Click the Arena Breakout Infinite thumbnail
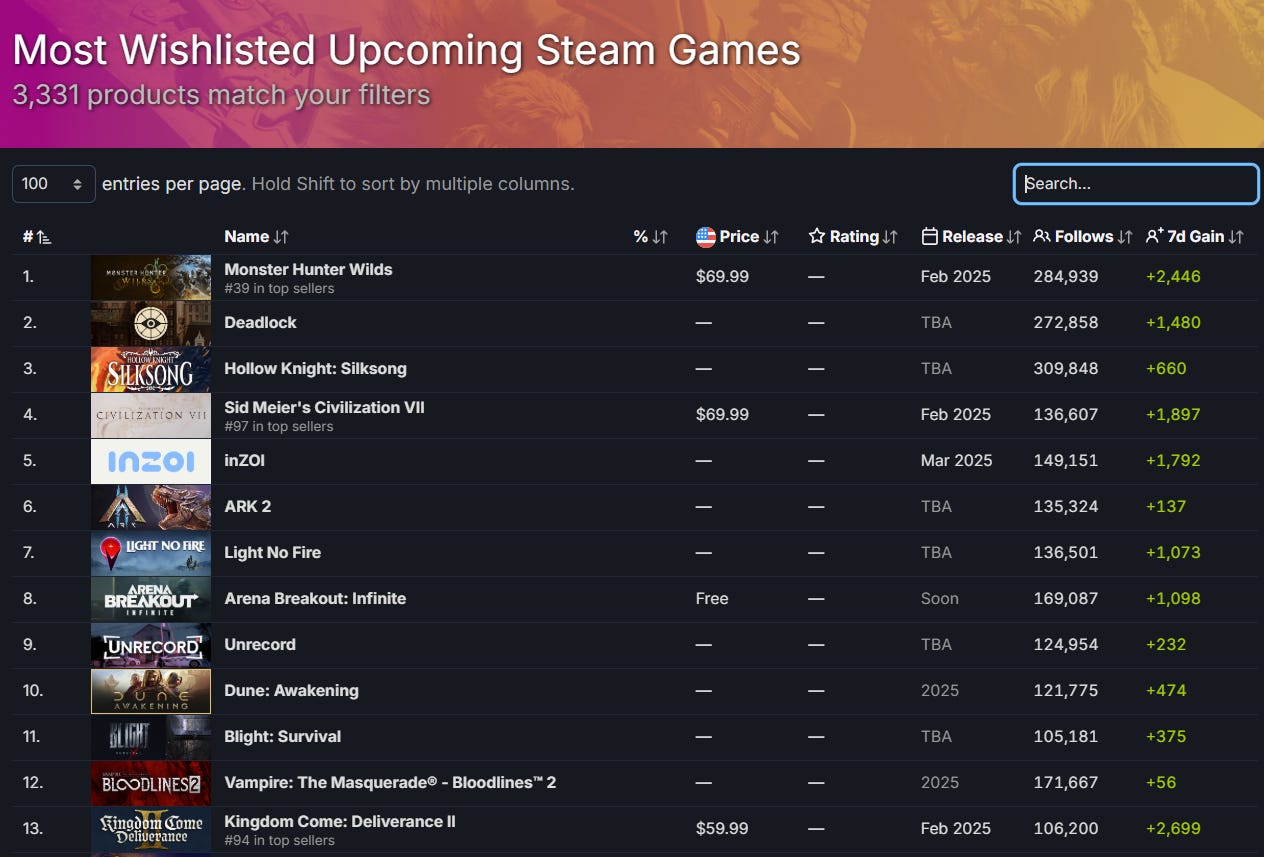Viewport: 1264px width, 857px height. coord(151,599)
